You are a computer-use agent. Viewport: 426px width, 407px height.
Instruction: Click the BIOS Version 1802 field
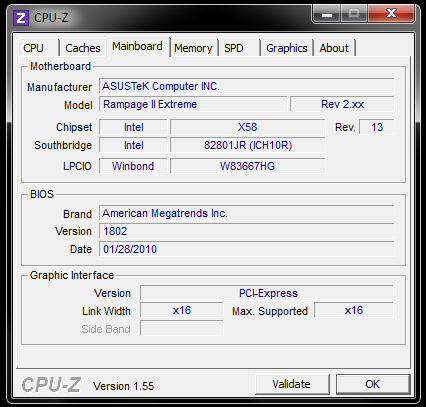[x=247, y=231]
